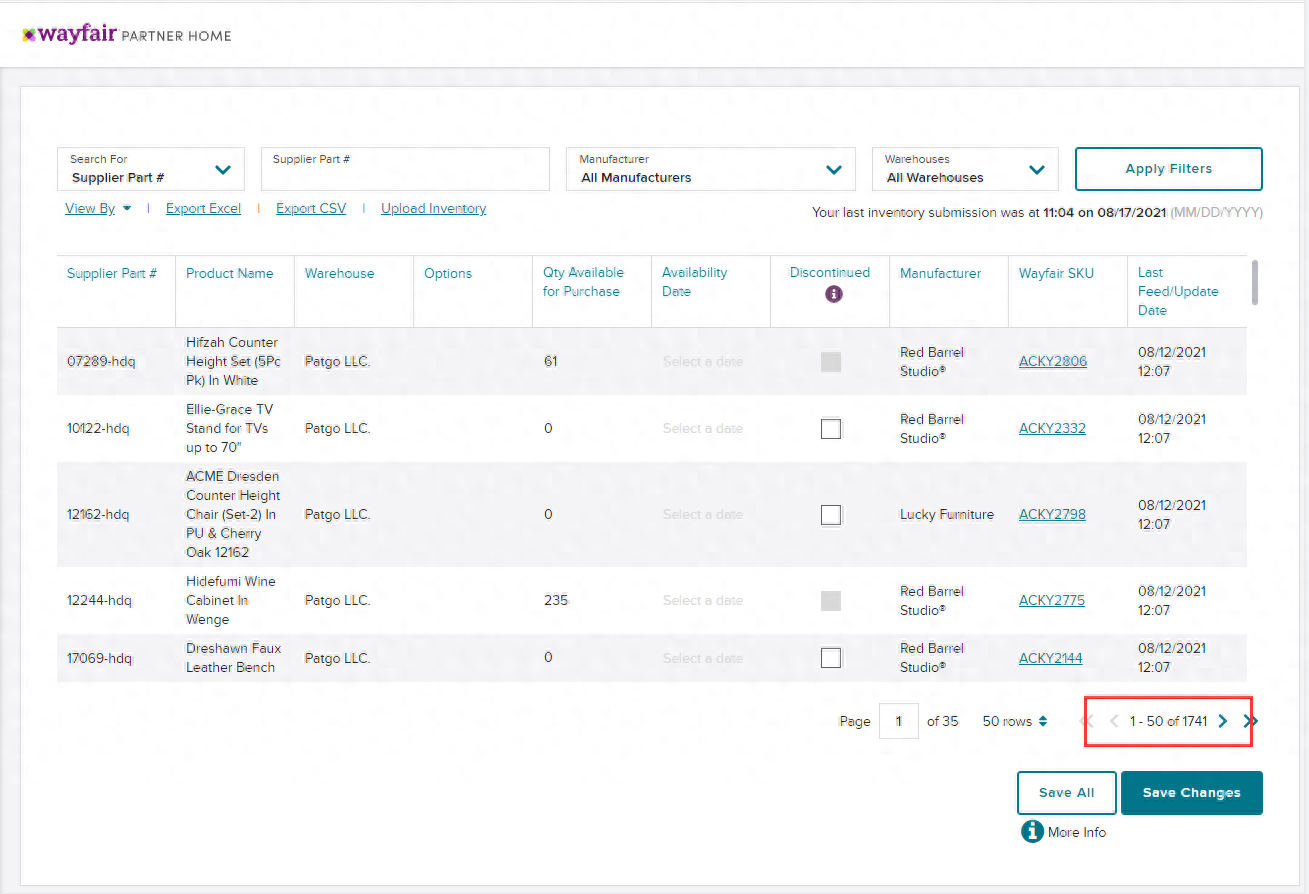Click greyed Discontinued checkbox for 07289-hdq
1309x894 pixels.
click(x=831, y=362)
